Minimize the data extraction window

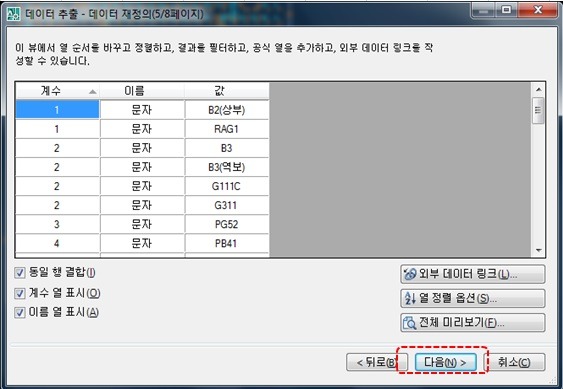pos(483,10)
